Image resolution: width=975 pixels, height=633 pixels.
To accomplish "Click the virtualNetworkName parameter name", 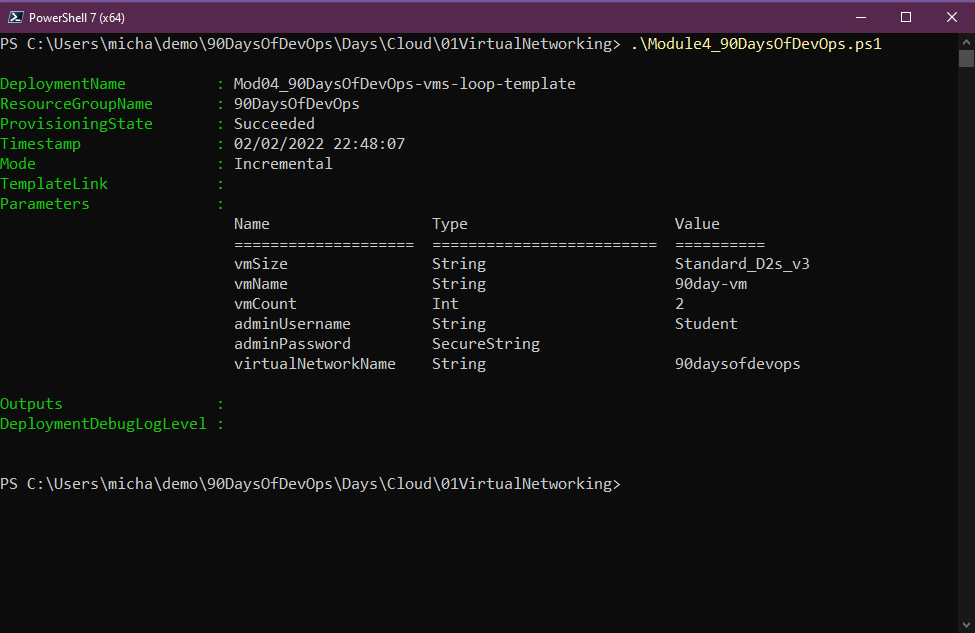I will (315, 364).
